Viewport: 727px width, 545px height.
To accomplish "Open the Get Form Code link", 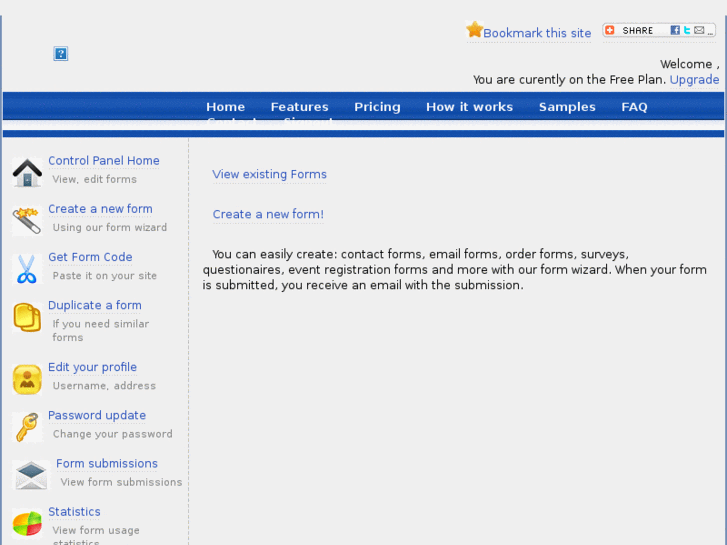I will [90, 257].
